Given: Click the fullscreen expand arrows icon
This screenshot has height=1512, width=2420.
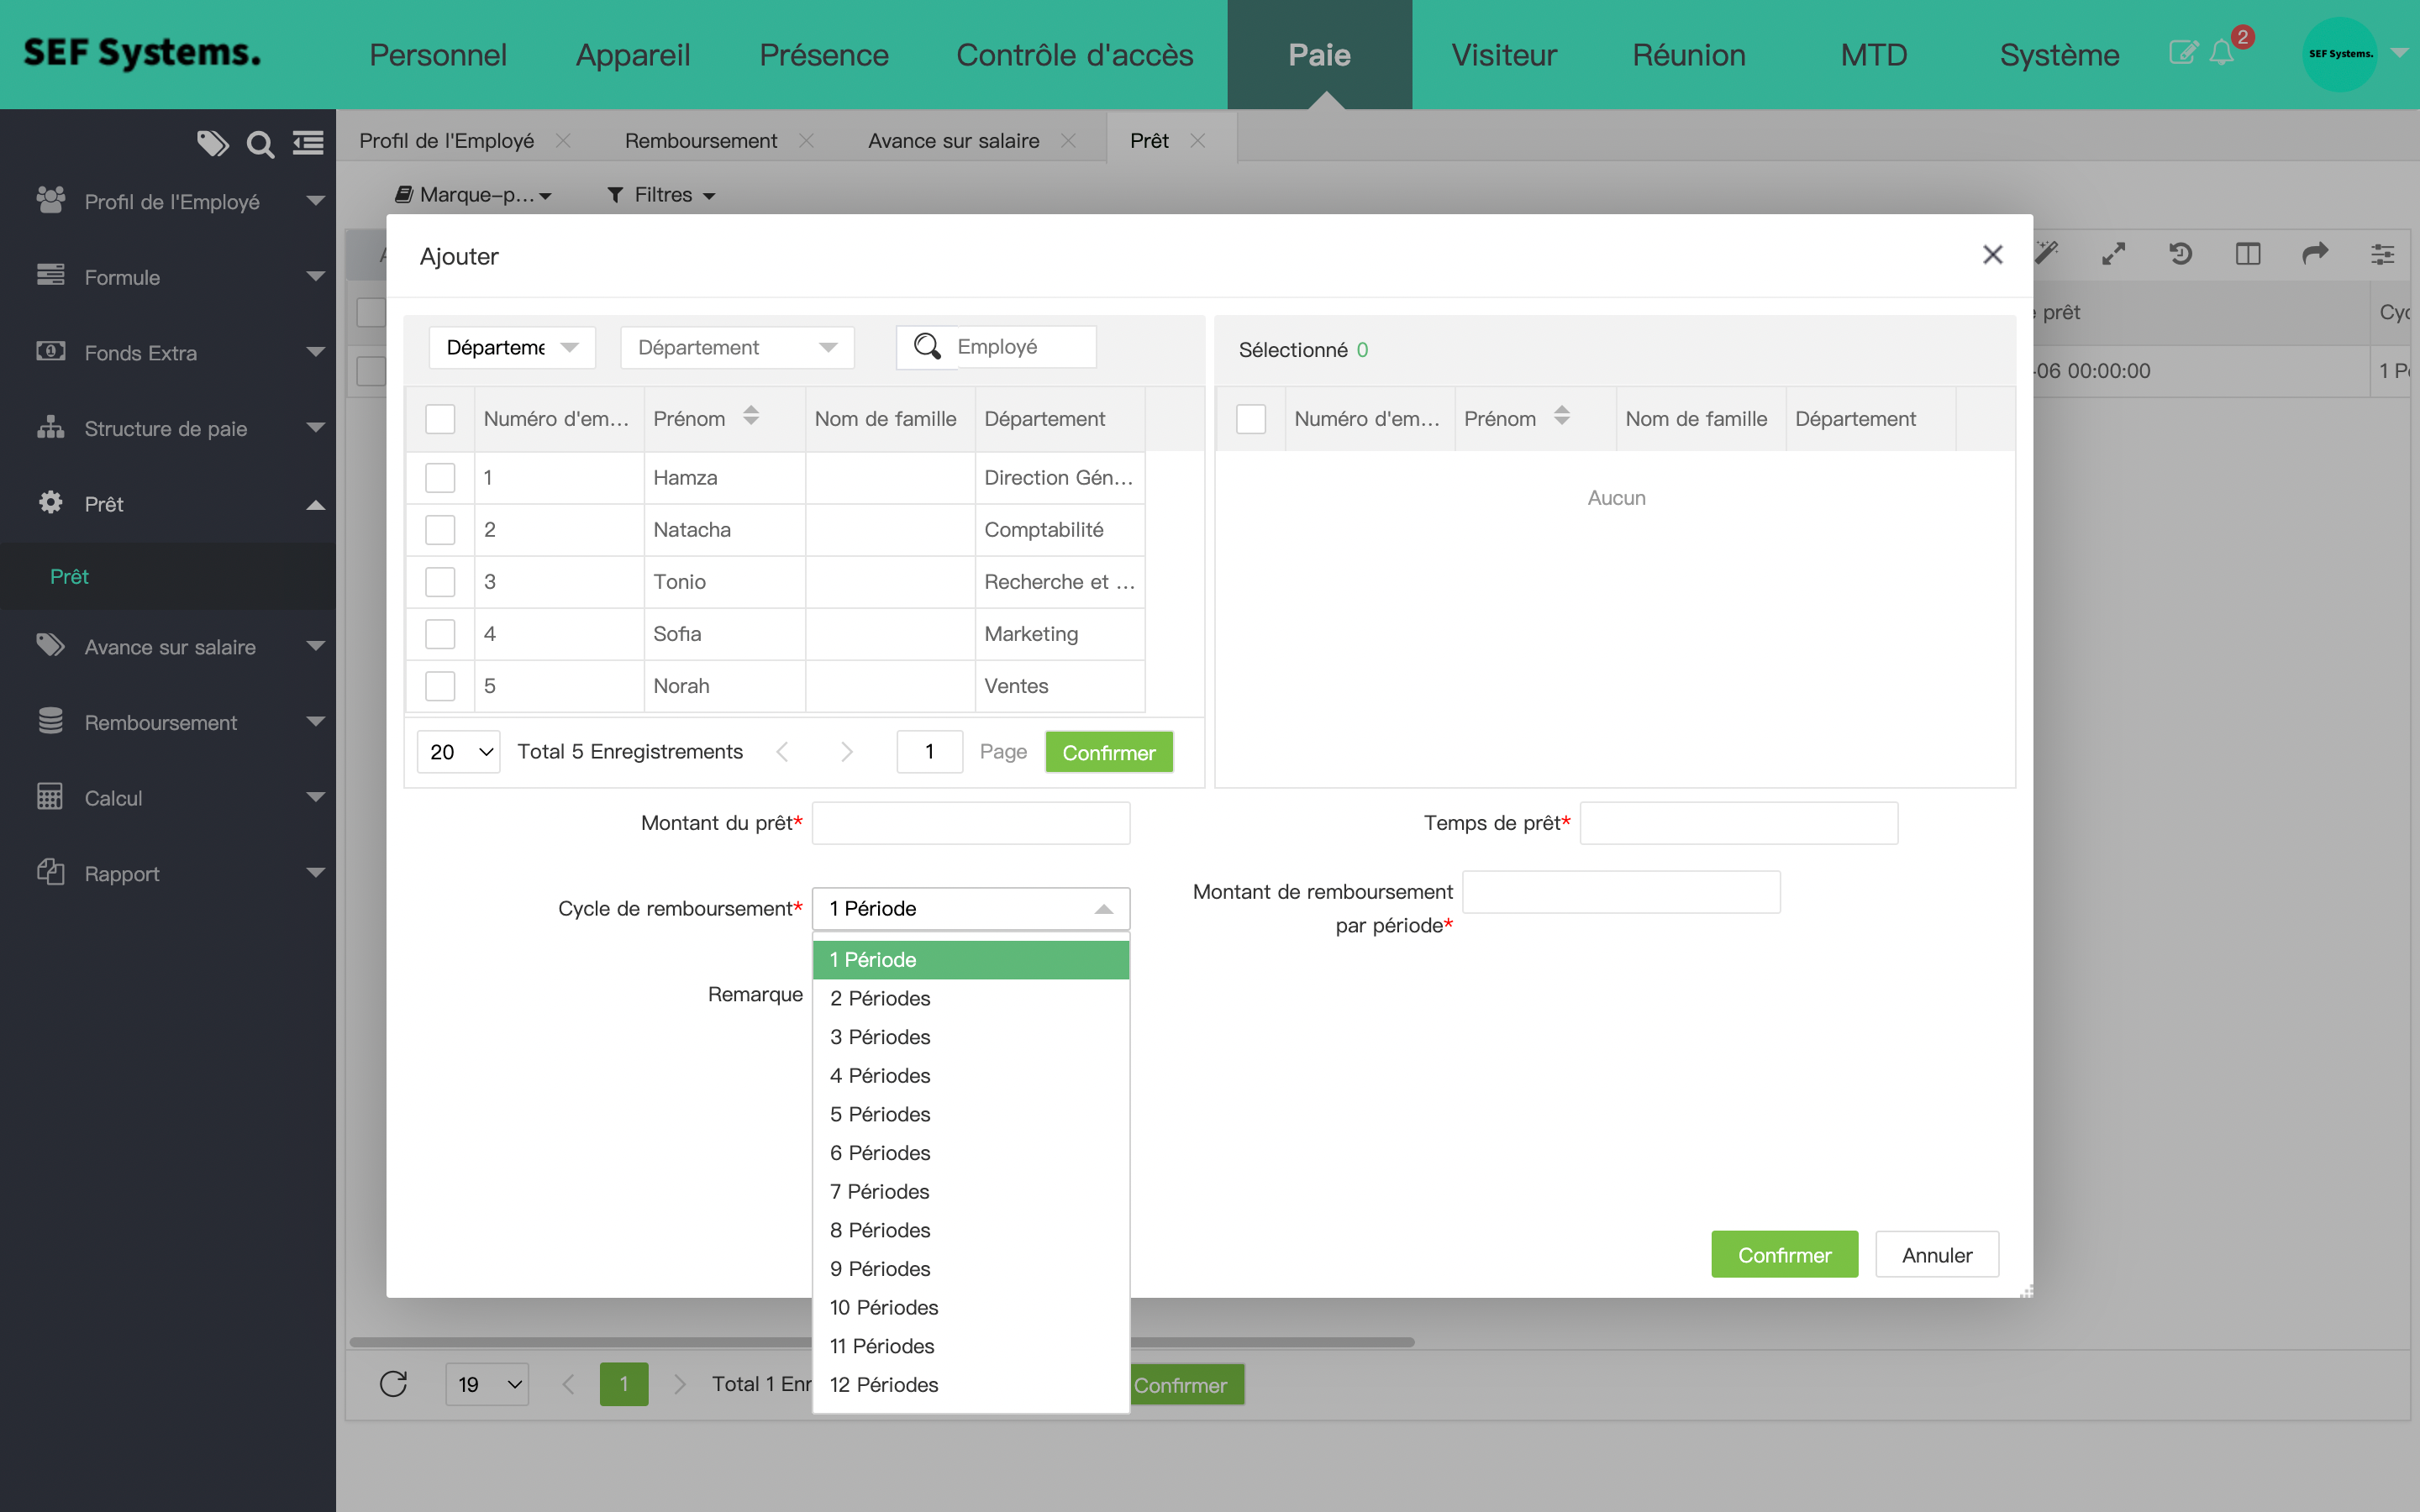Looking at the screenshot, I should [2113, 254].
